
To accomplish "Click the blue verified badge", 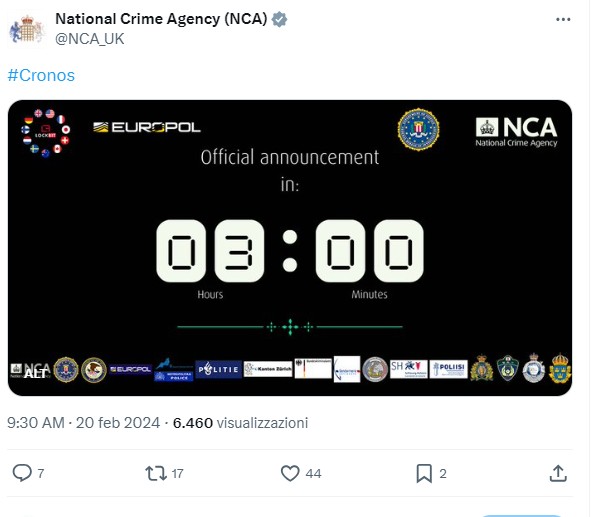I will click(x=282, y=19).
